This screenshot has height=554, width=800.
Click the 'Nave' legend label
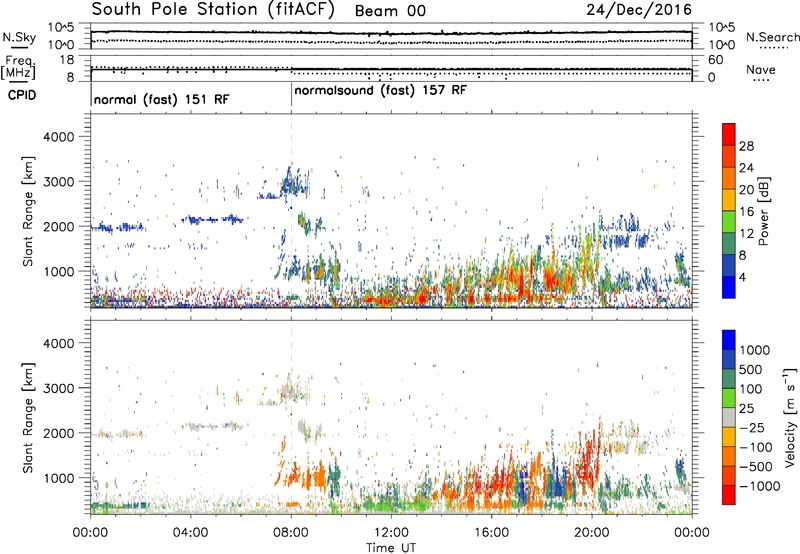point(761,70)
